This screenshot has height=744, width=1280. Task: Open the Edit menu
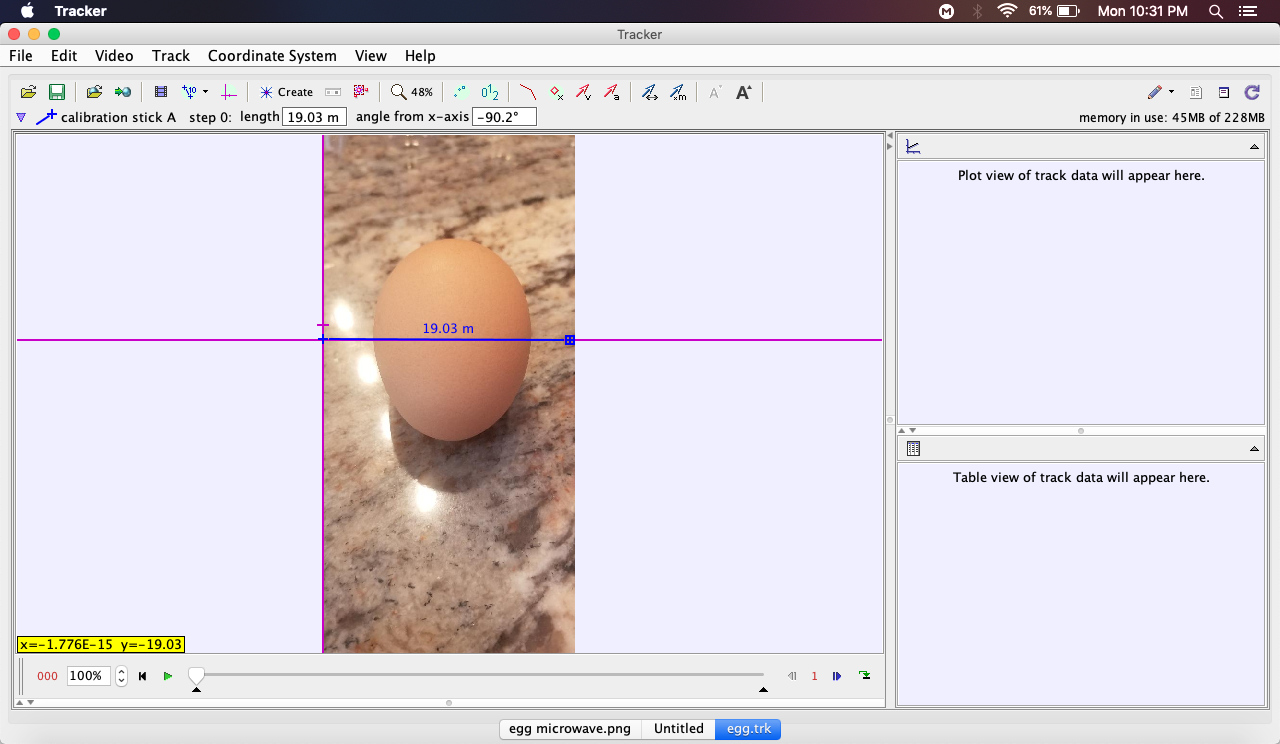click(x=64, y=56)
